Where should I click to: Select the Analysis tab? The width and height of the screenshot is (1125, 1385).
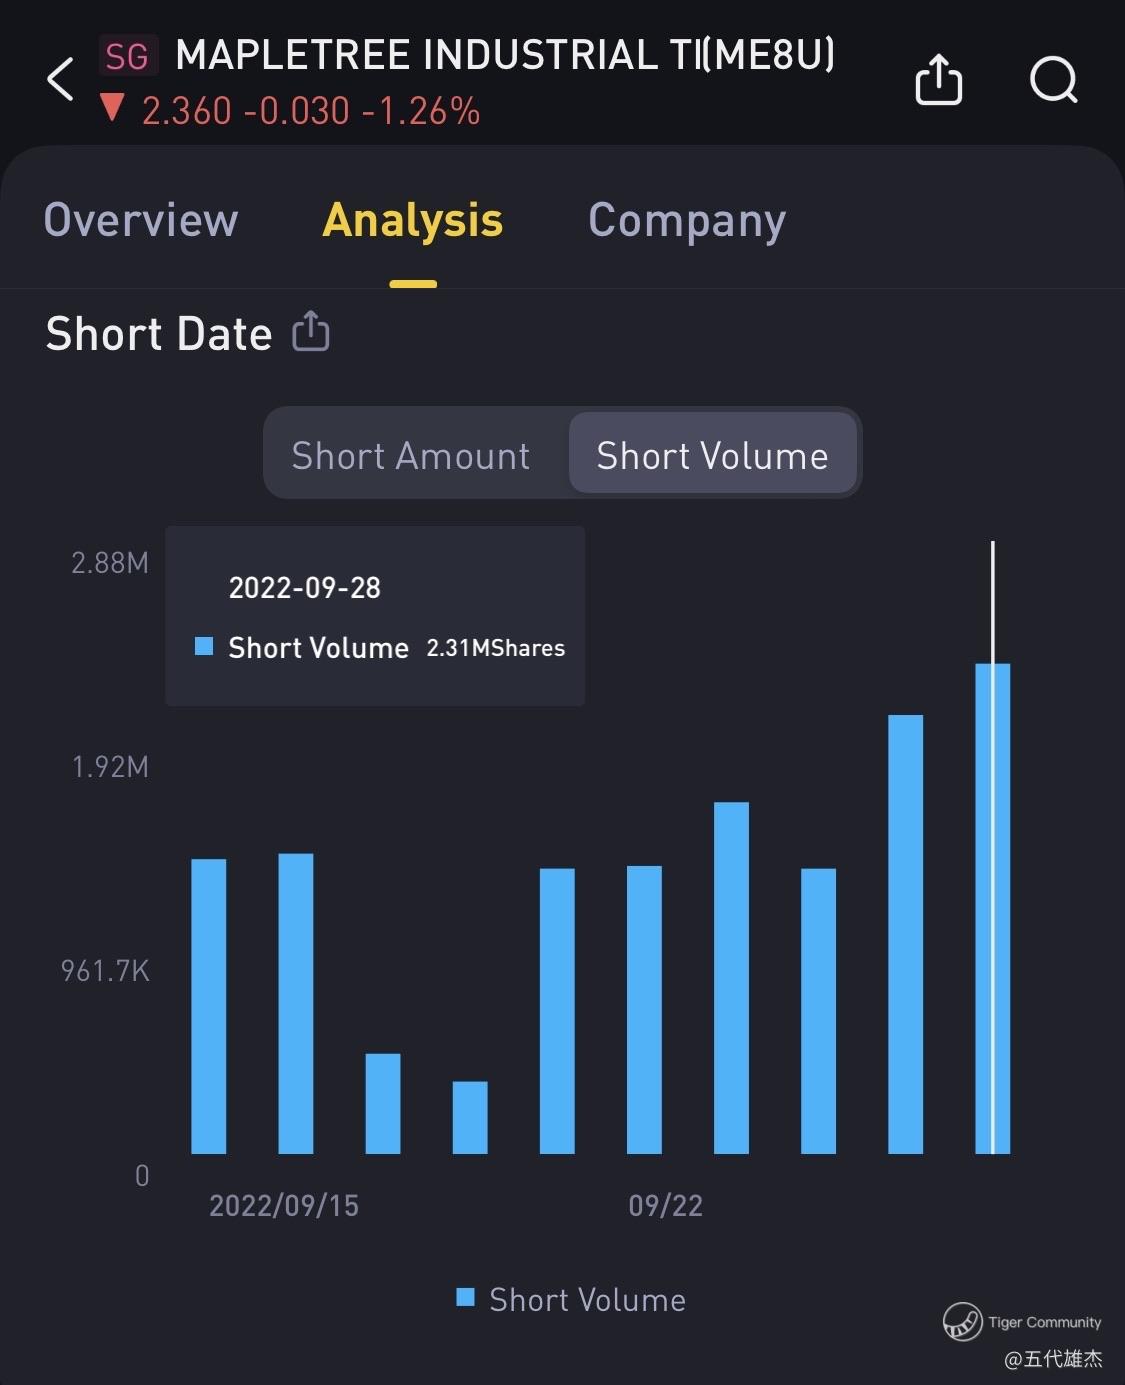click(413, 220)
